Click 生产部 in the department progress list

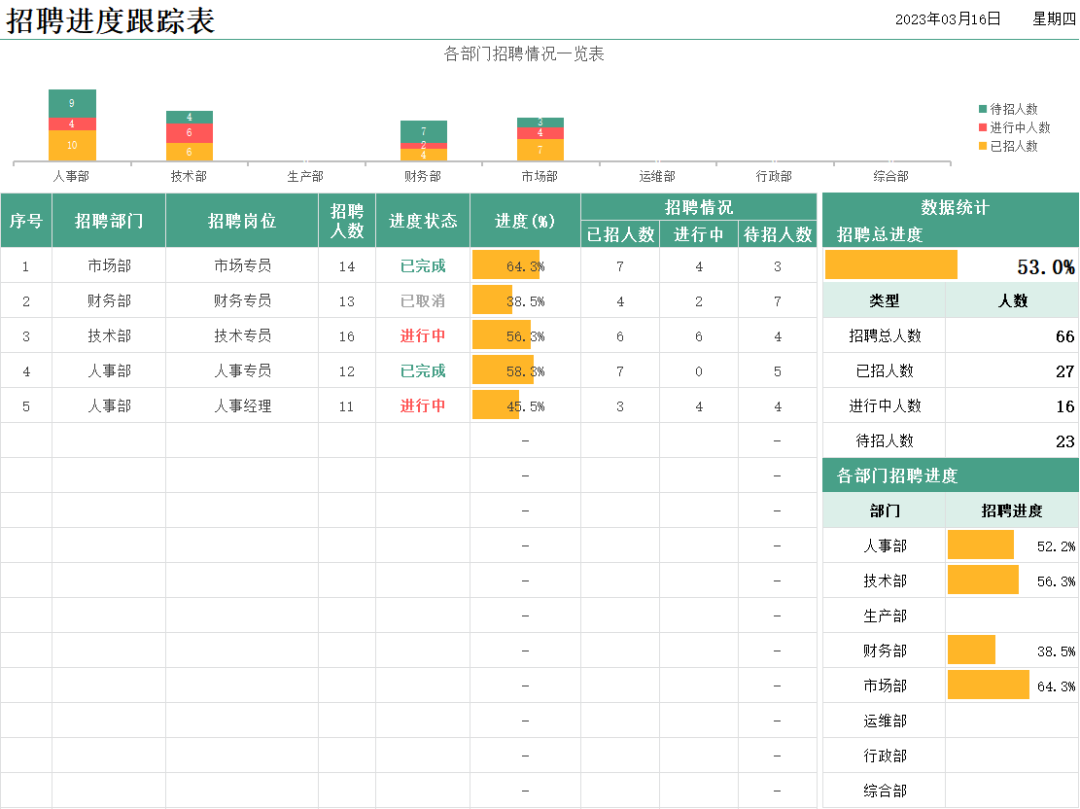(885, 616)
